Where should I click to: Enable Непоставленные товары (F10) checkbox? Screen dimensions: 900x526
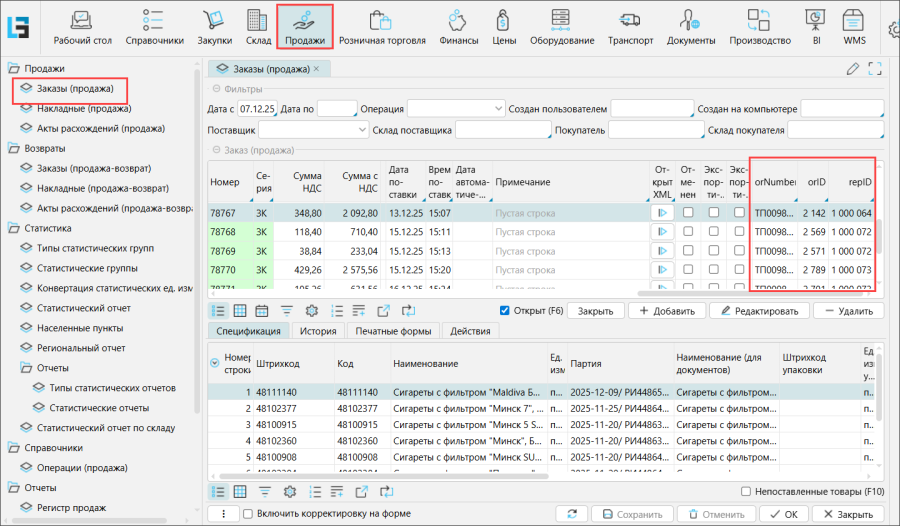(746, 491)
